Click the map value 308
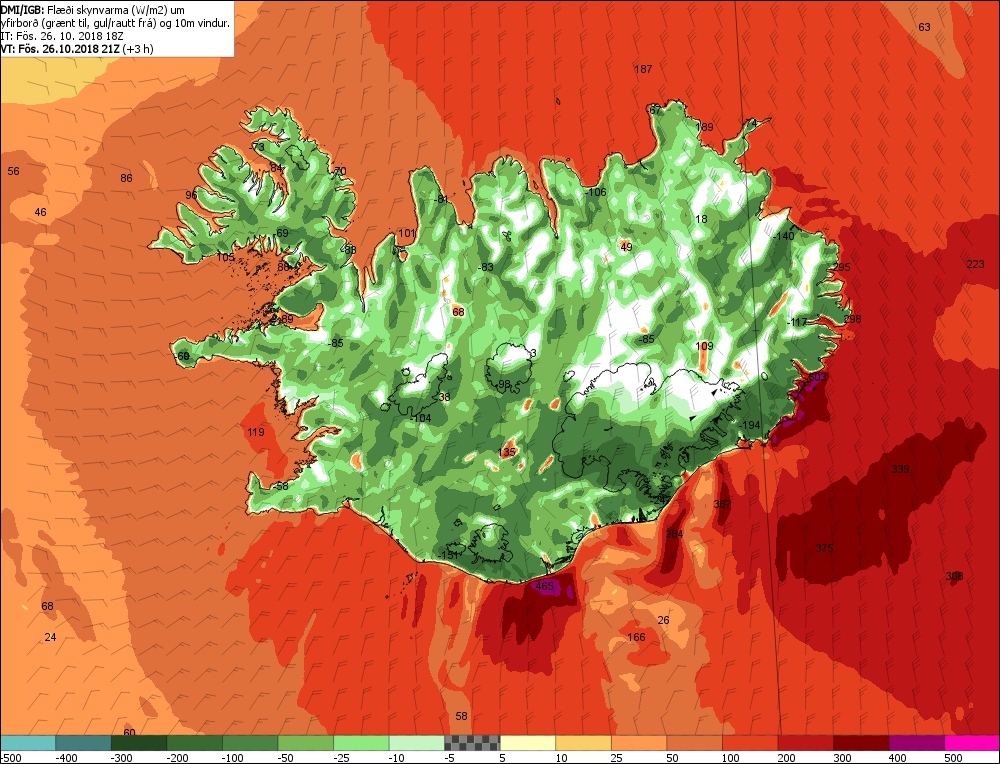The height and width of the screenshot is (764, 1000). tap(954, 576)
